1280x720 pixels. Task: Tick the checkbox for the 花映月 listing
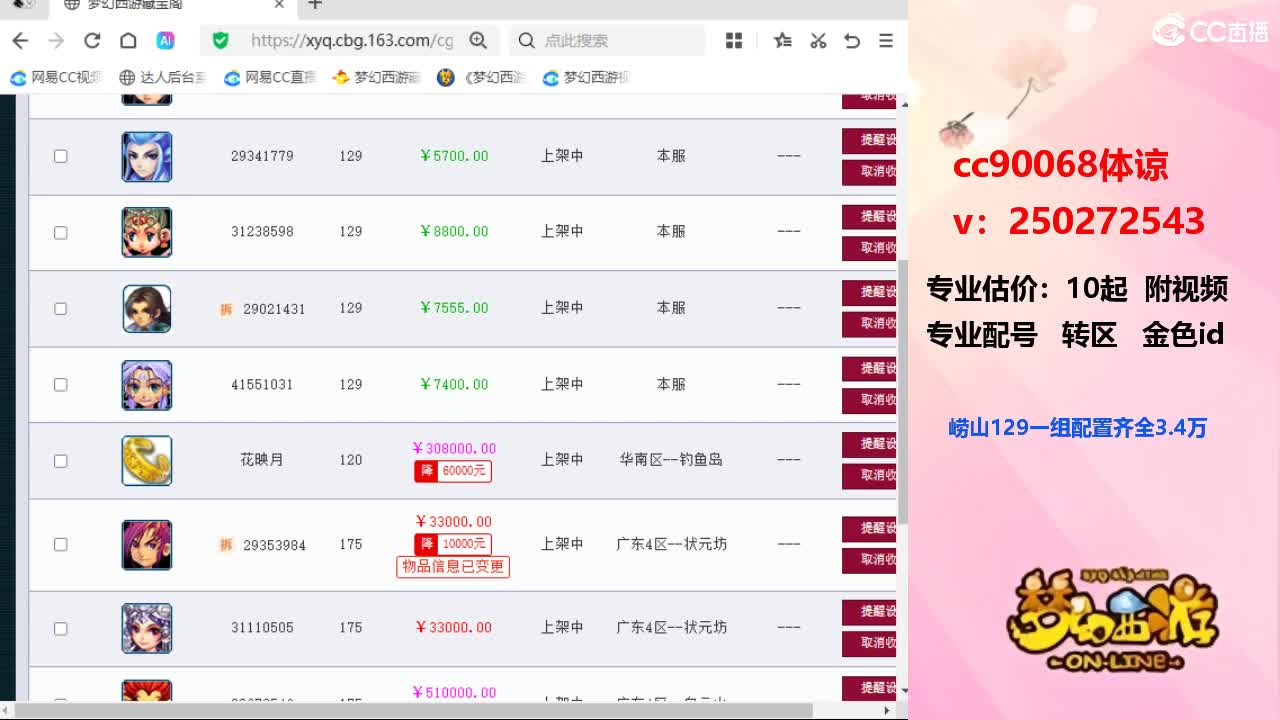(x=60, y=461)
